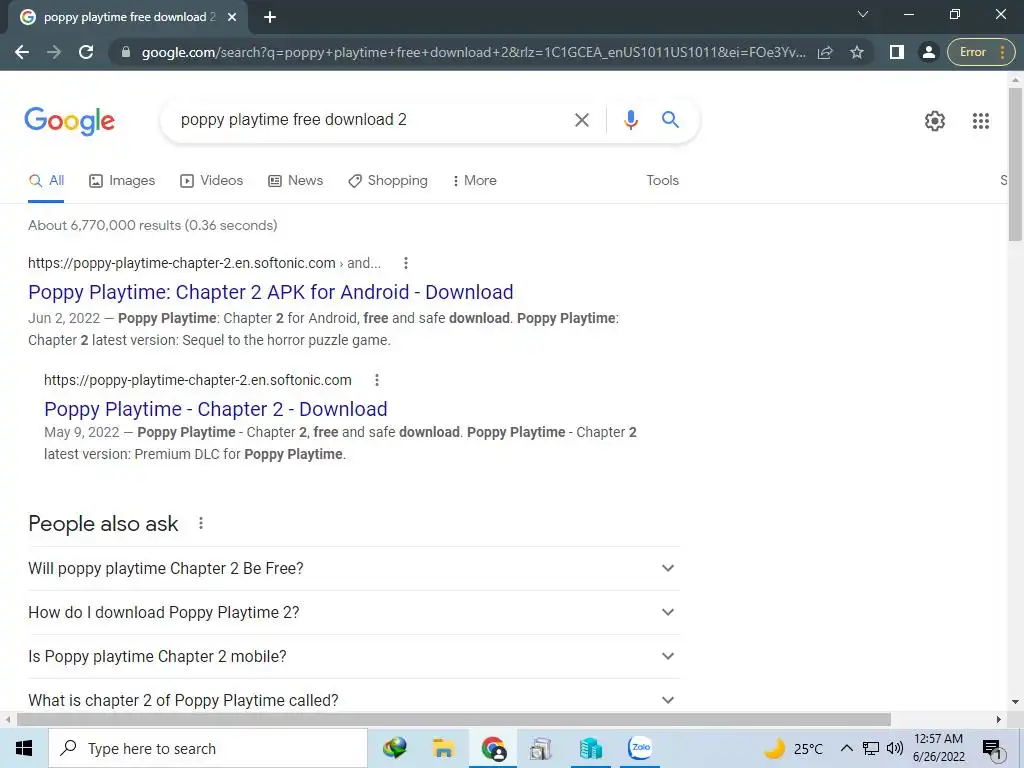Click the browser back arrow

tap(22, 52)
